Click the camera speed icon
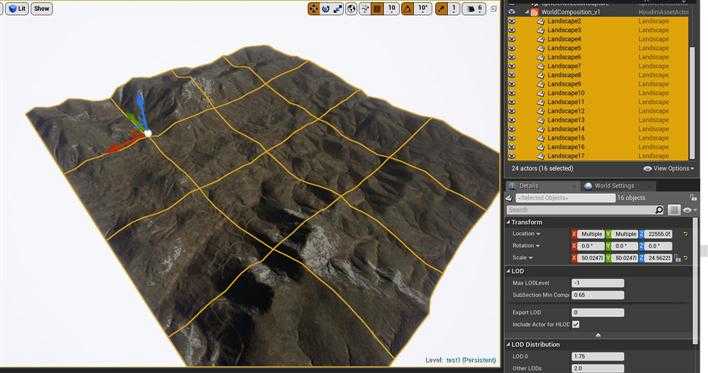 470,9
